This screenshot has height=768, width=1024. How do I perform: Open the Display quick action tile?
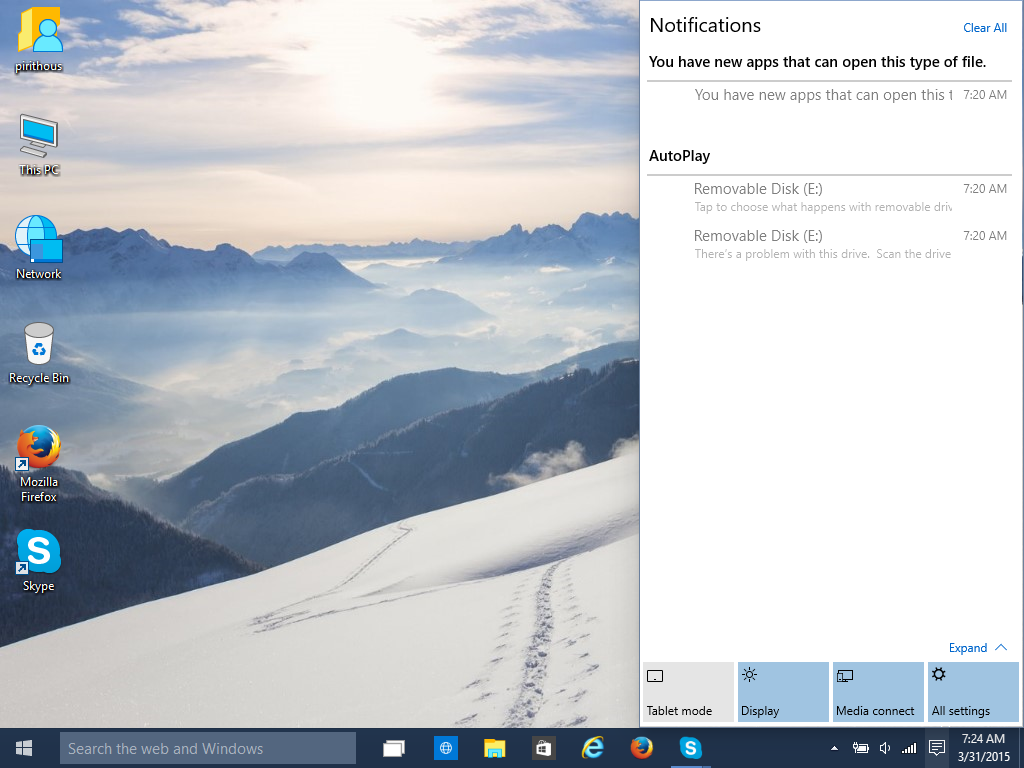click(783, 692)
